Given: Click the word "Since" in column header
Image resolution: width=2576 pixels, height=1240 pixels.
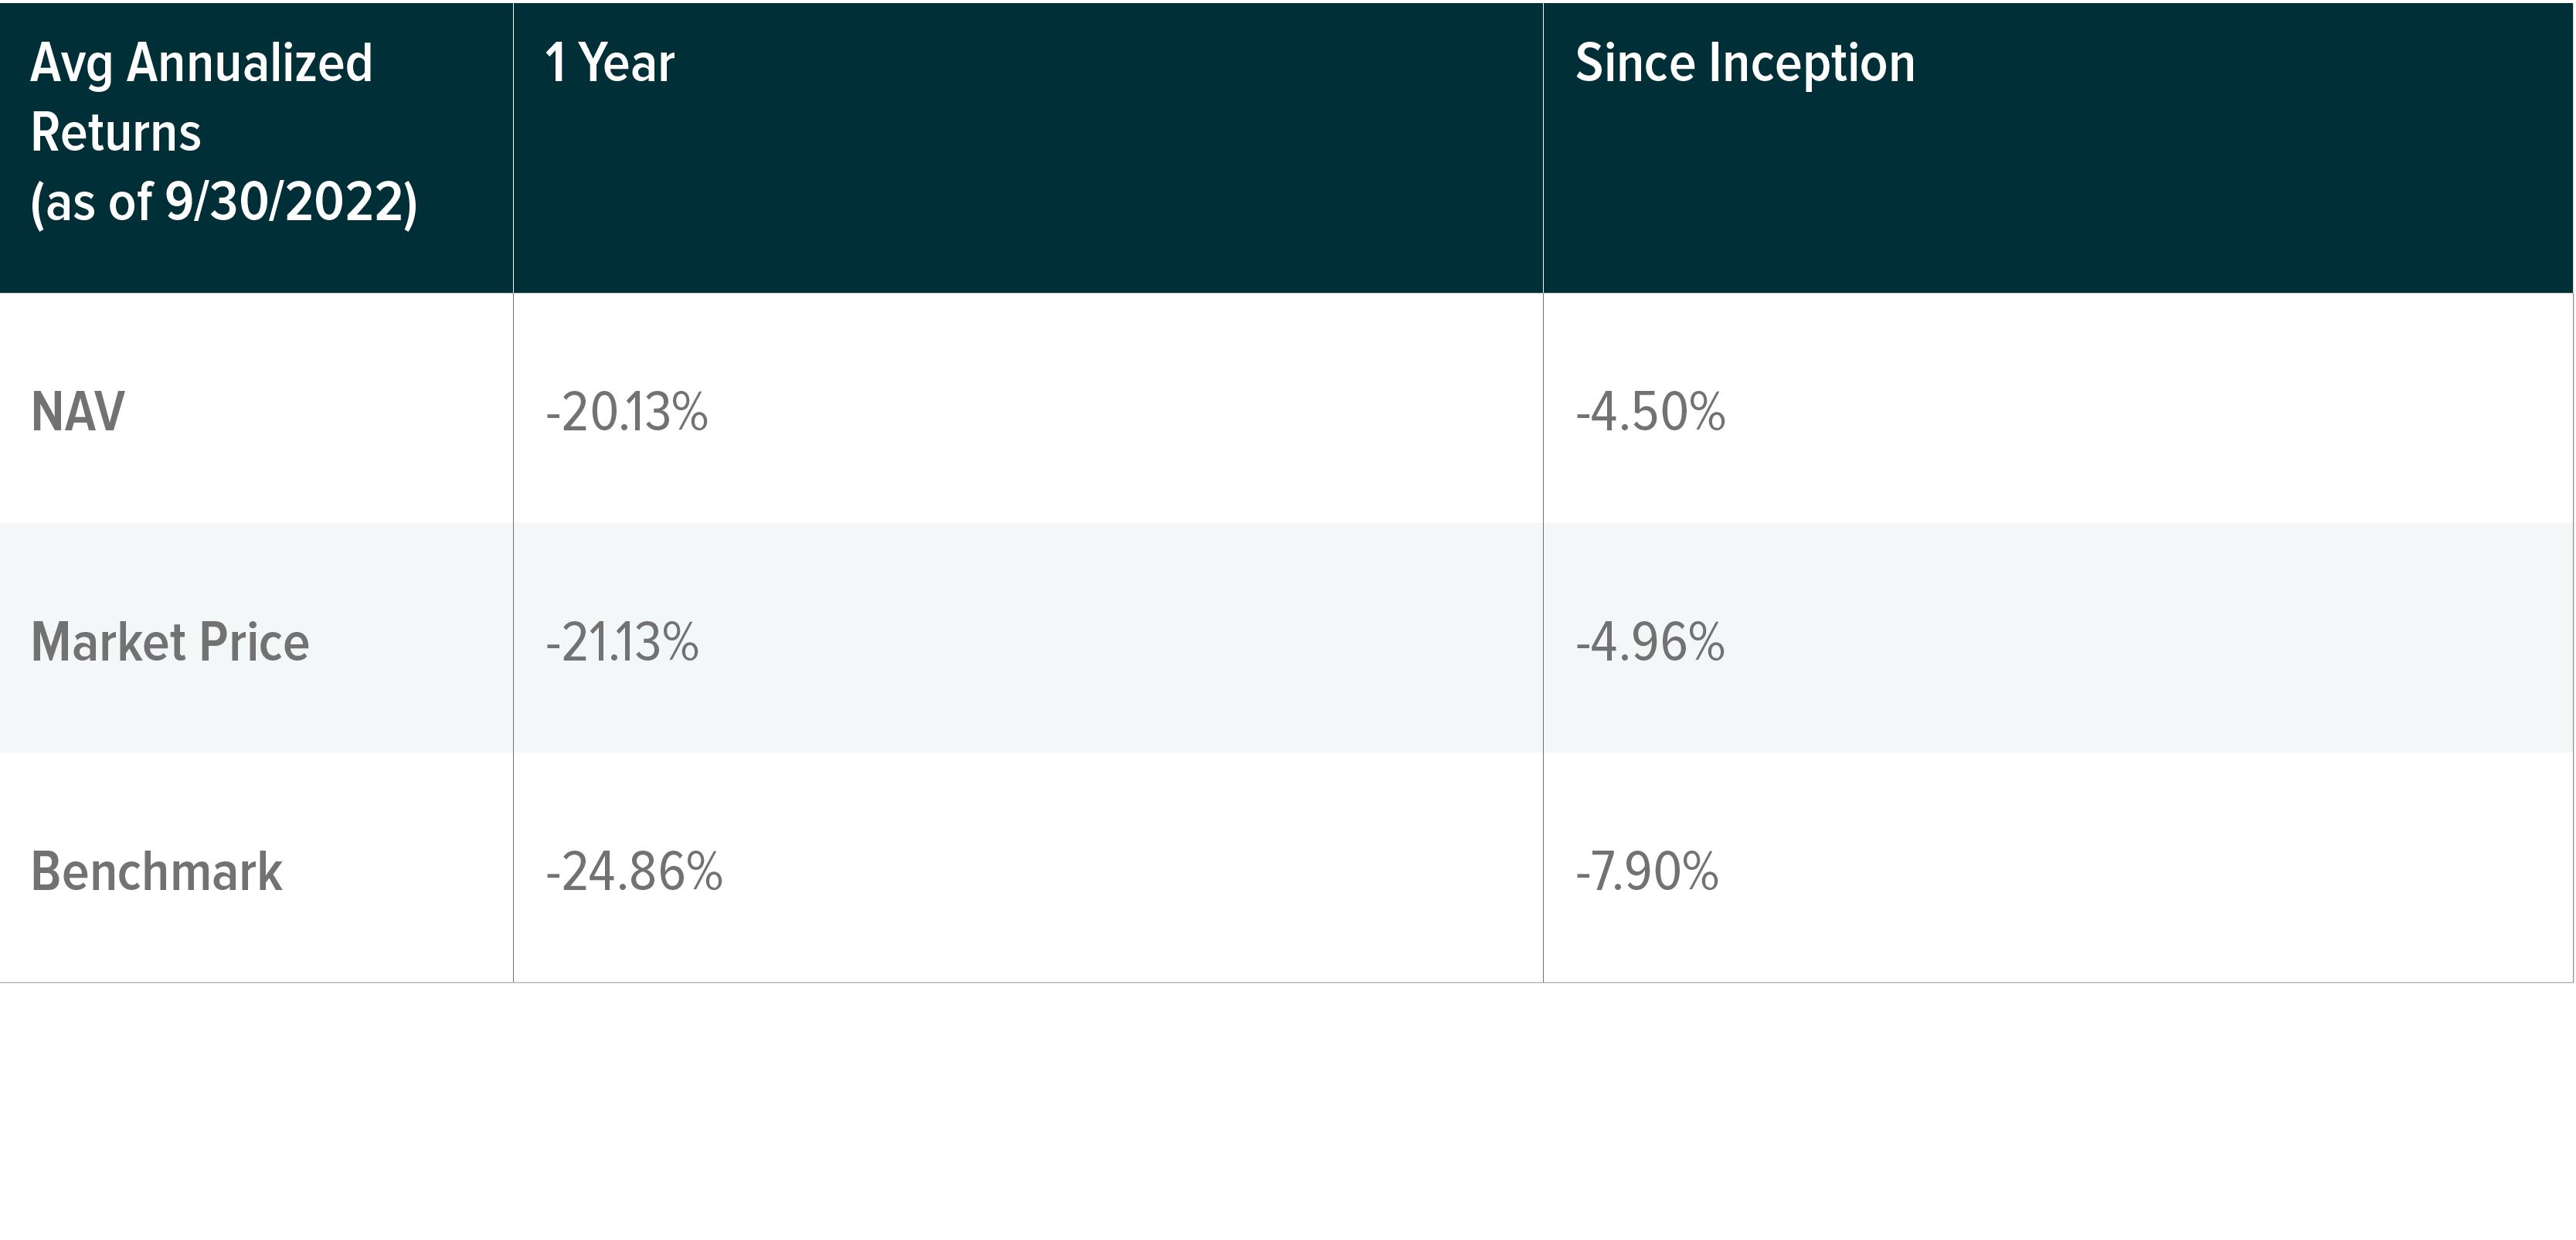Looking at the screenshot, I should click(1635, 63).
